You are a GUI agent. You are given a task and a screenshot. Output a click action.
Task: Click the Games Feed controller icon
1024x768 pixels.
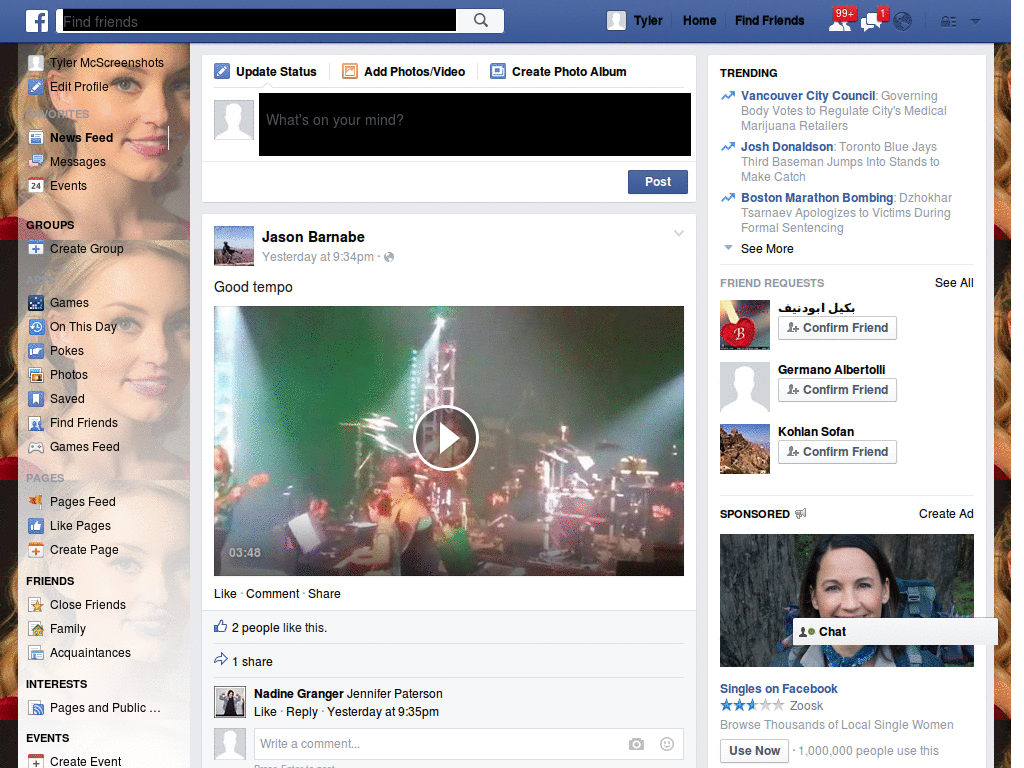[36, 447]
